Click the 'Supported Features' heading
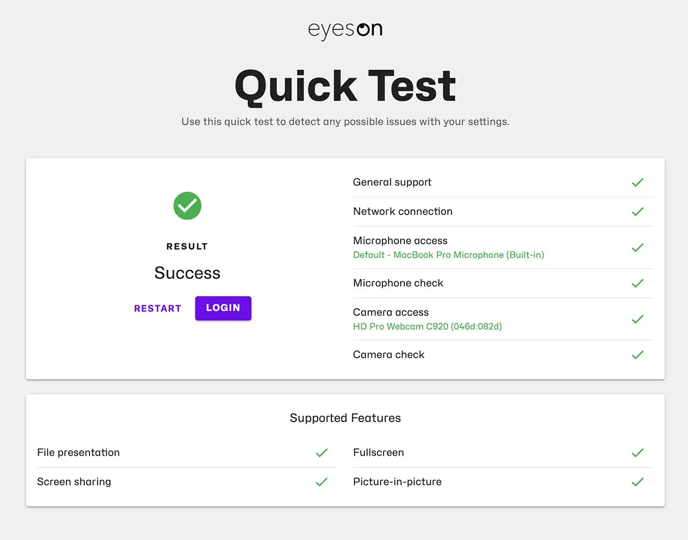Screen dimensions: 688x540 (x=345, y=418)
